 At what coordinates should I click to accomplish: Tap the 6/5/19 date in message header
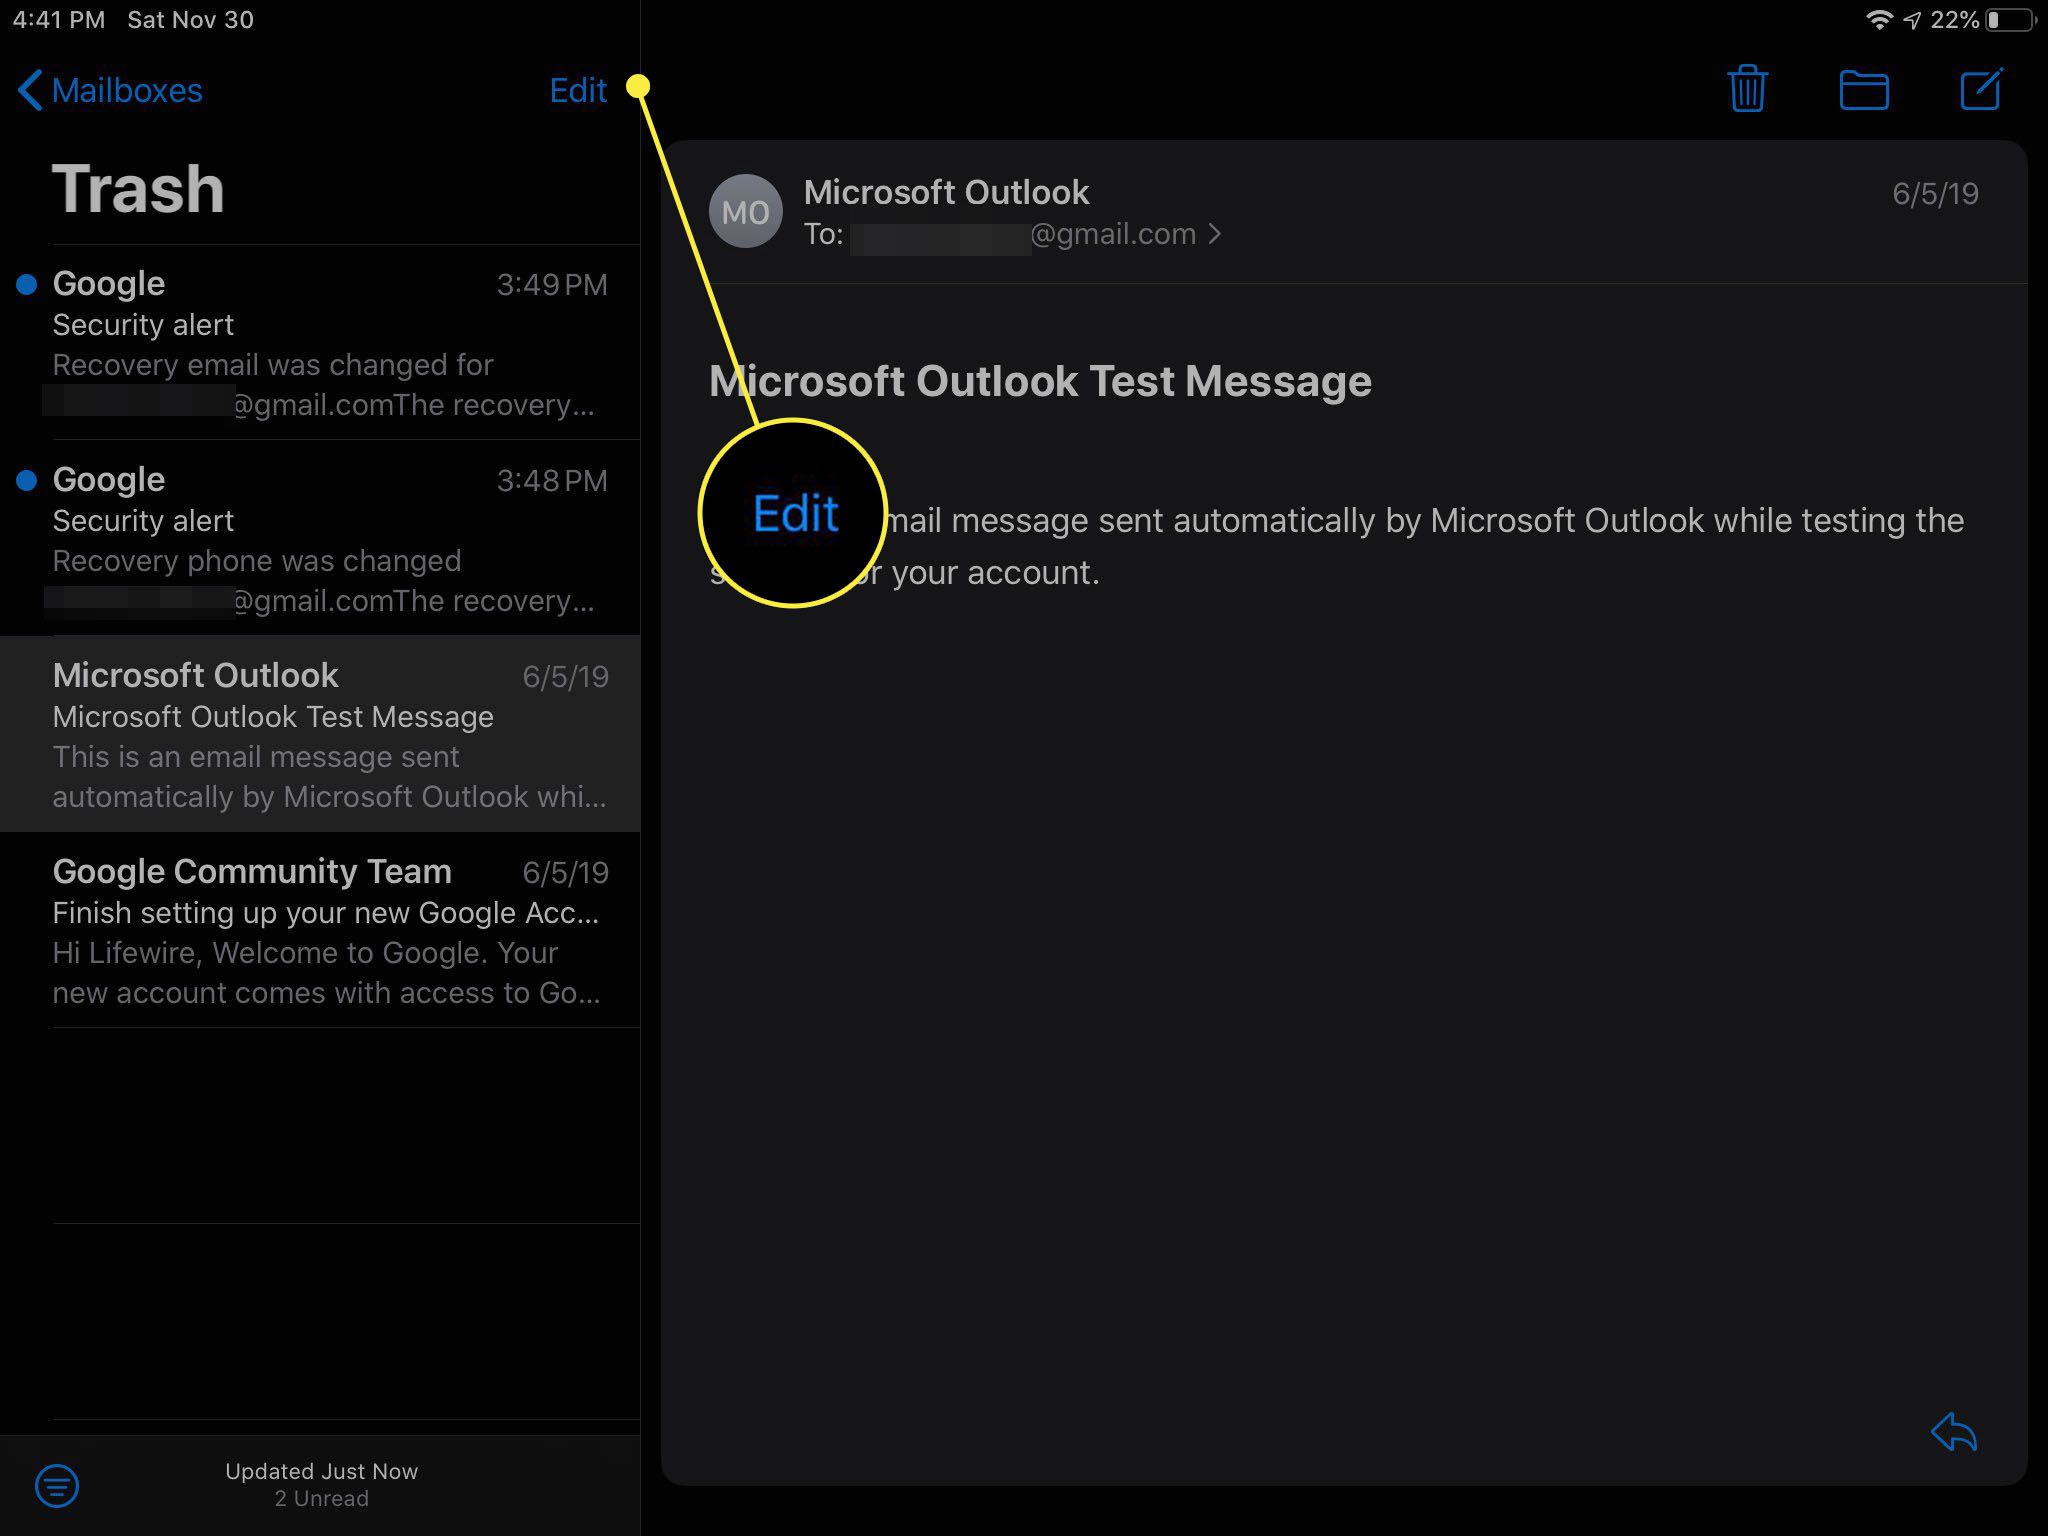pos(1935,194)
